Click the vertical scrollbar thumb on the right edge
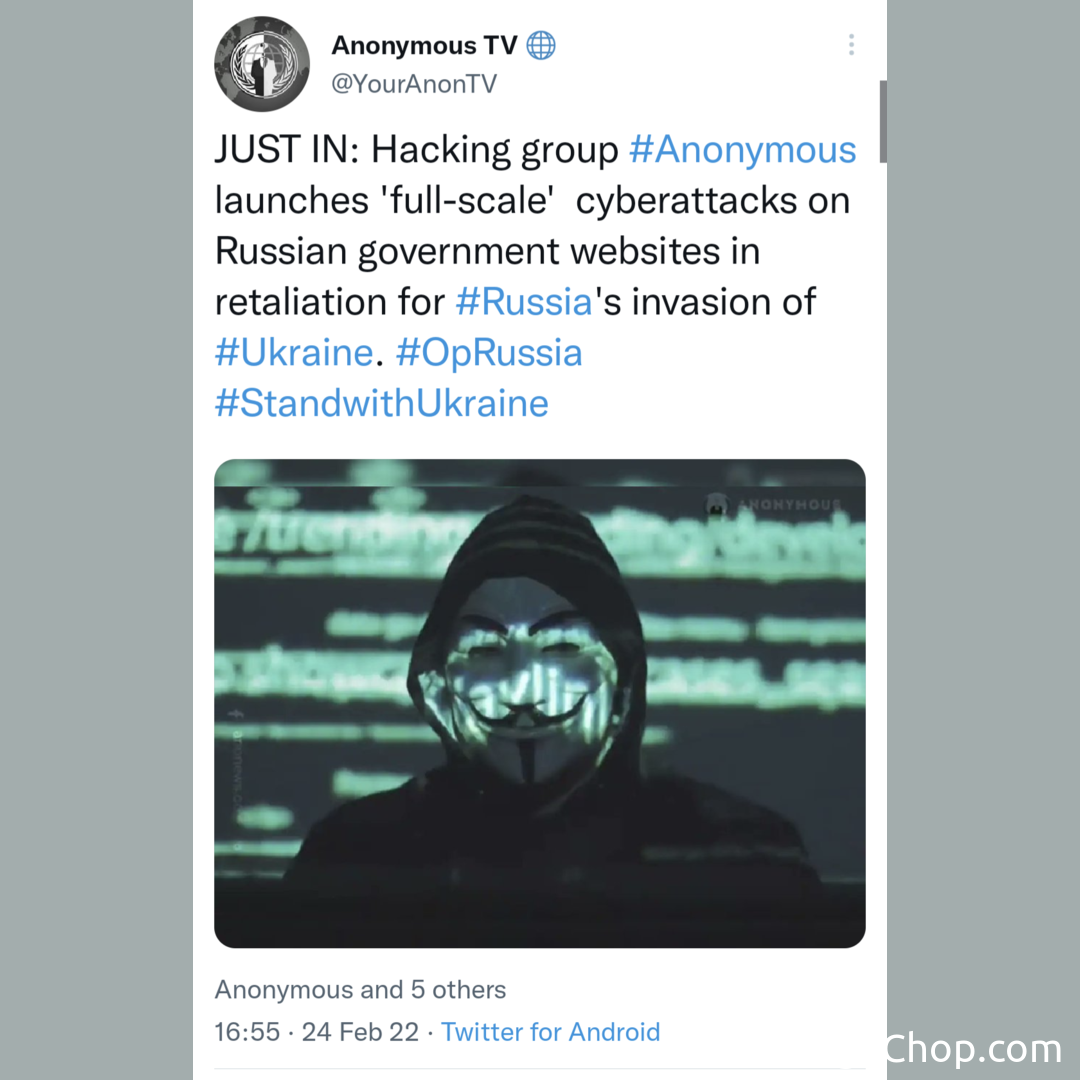The height and width of the screenshot is (1080, 1080). [x=883, y=121]
